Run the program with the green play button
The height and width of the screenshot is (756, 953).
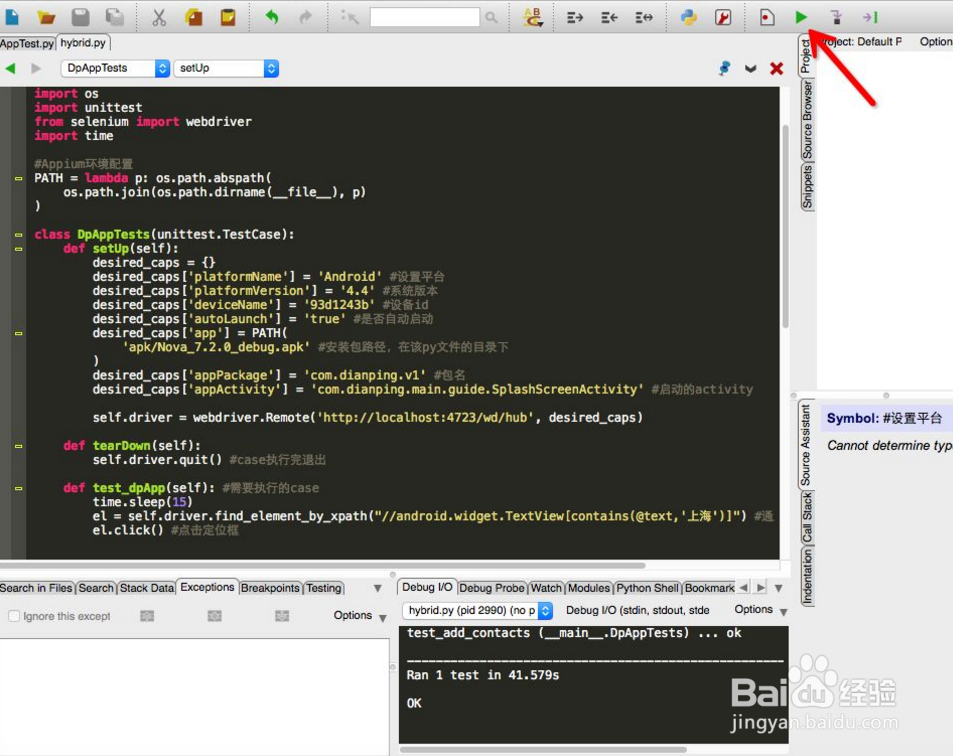click(801, 17)
